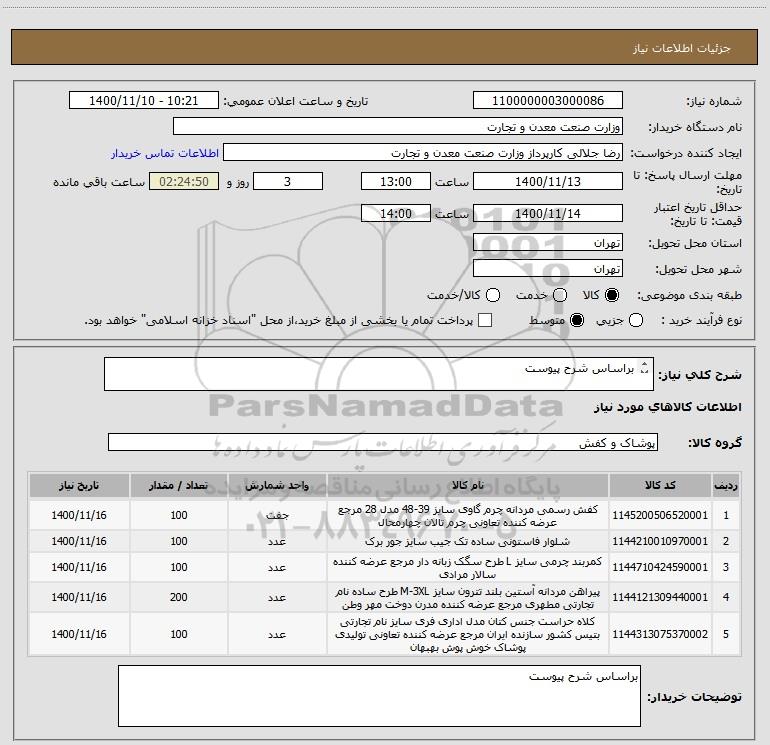Toggle the اسناد خزانه اسلامی payment checkbox
This screenshot has height=745, width=770.
pyautogui.click(x=485, y=320)
